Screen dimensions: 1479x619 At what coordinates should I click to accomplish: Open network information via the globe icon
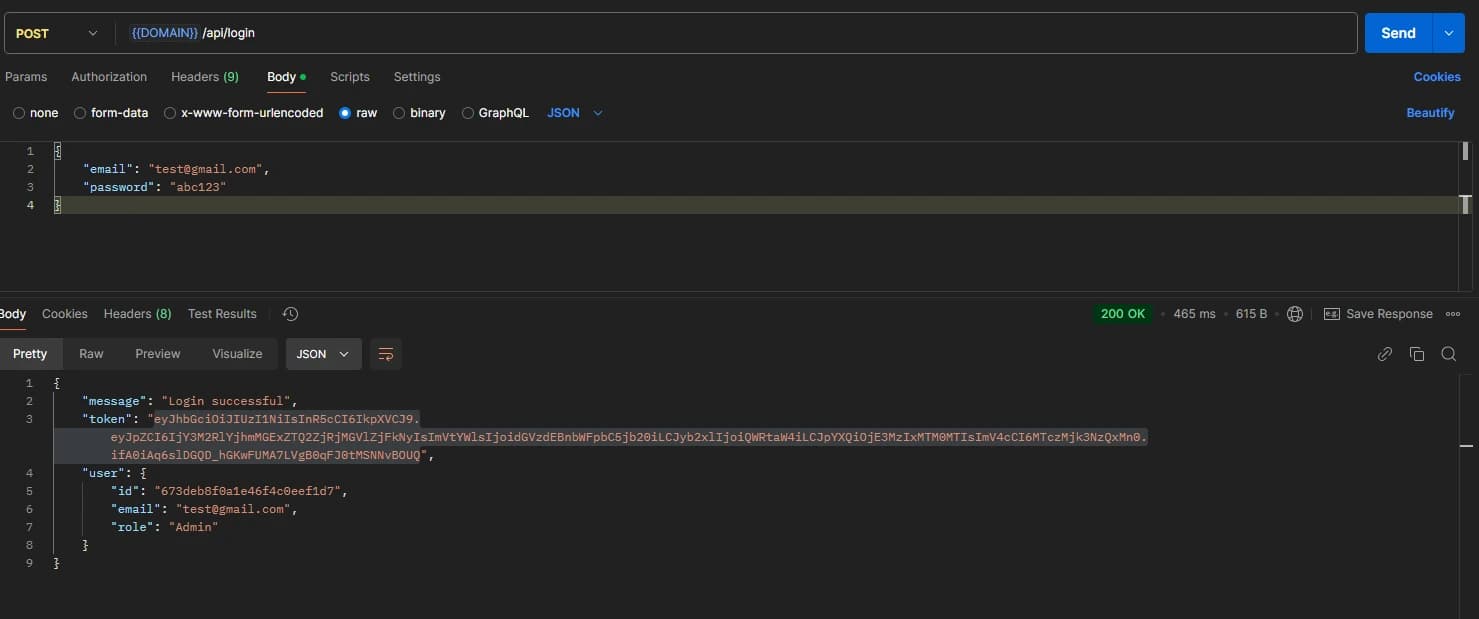click(1295, 313)
